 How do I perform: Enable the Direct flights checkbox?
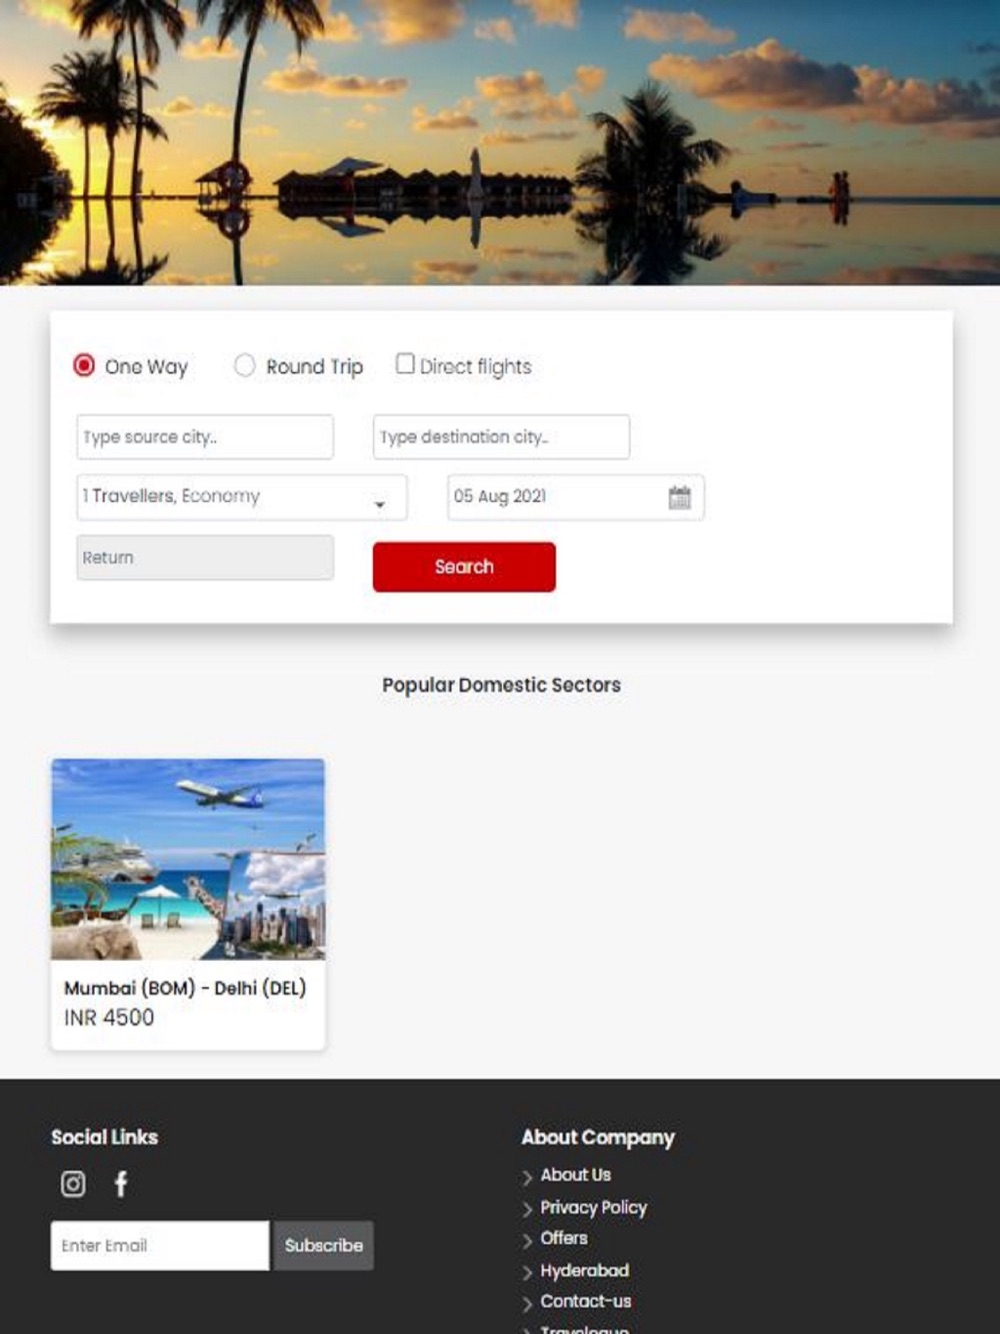tap(405, 363)
